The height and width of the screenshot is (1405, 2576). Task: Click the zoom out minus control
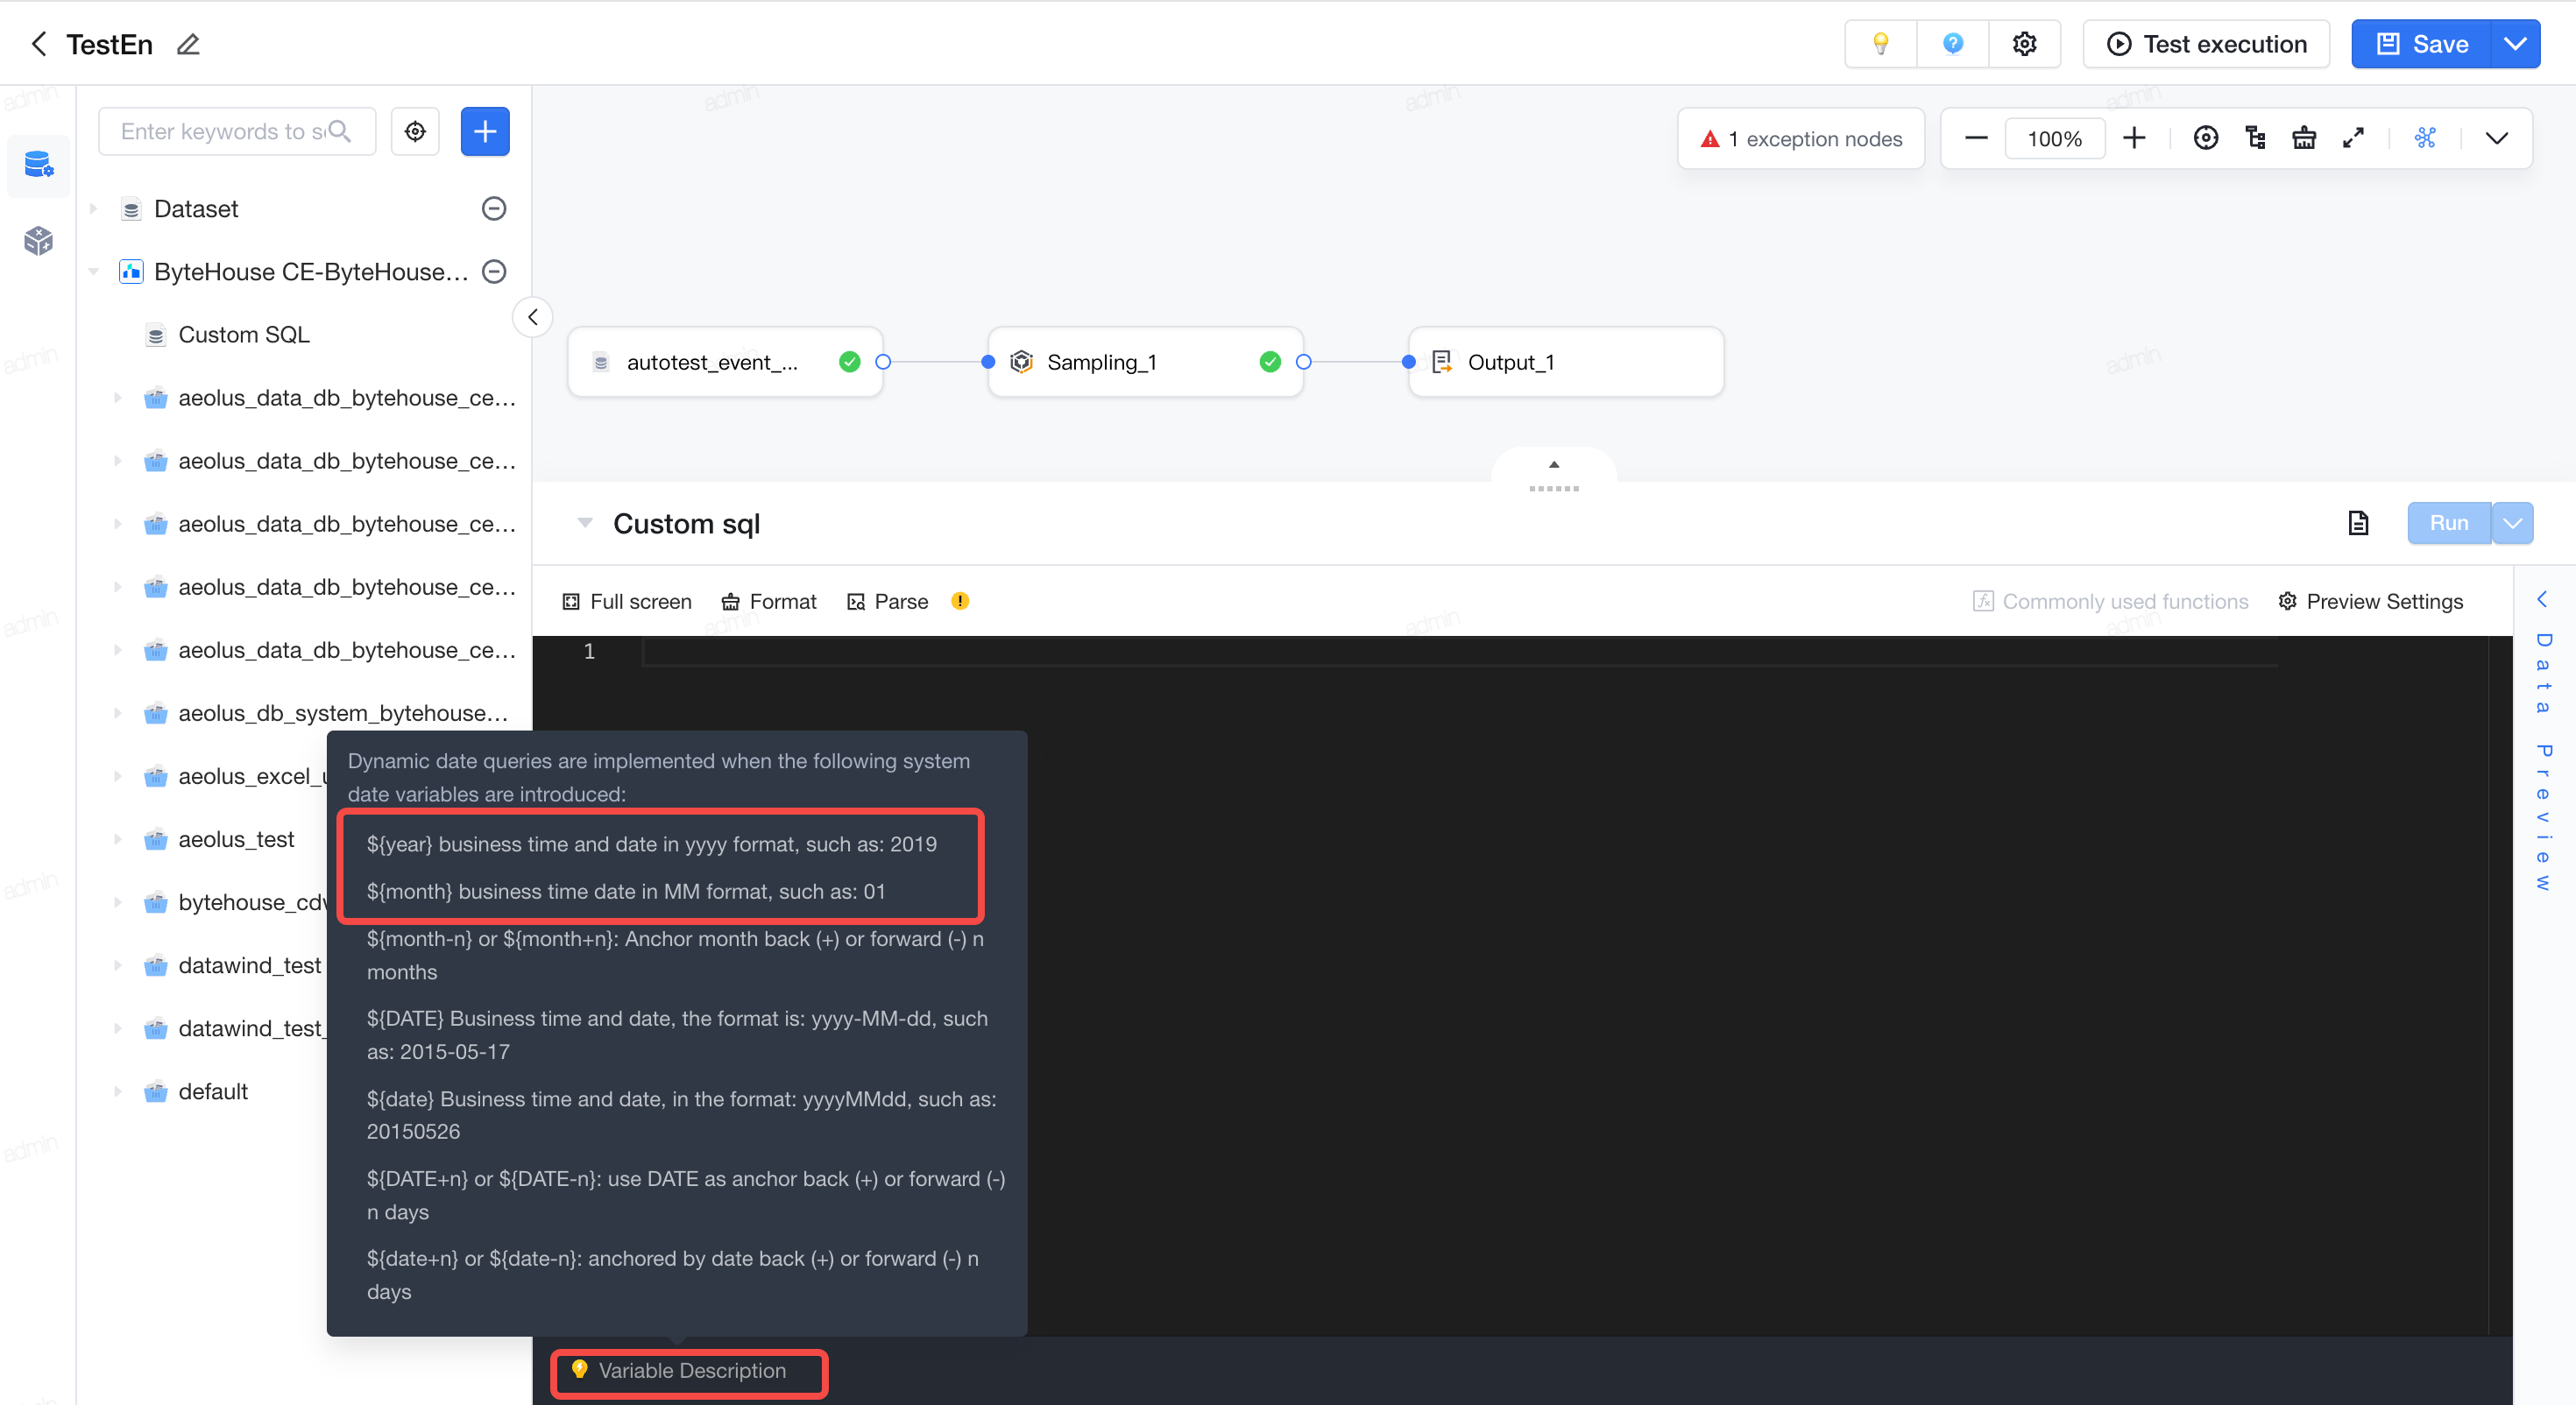pos(1976,138)
